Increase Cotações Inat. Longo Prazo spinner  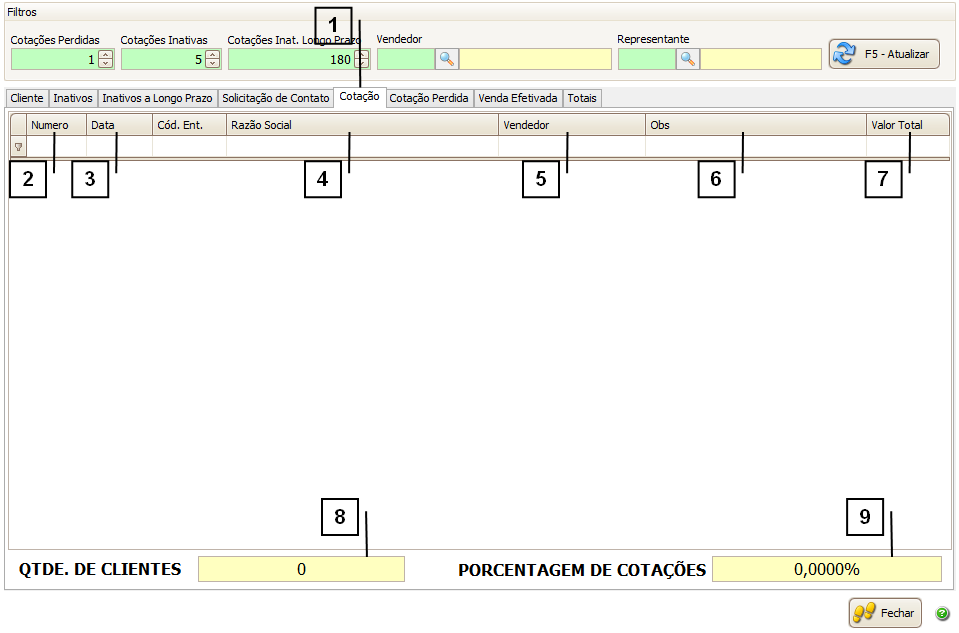(362, 54)
